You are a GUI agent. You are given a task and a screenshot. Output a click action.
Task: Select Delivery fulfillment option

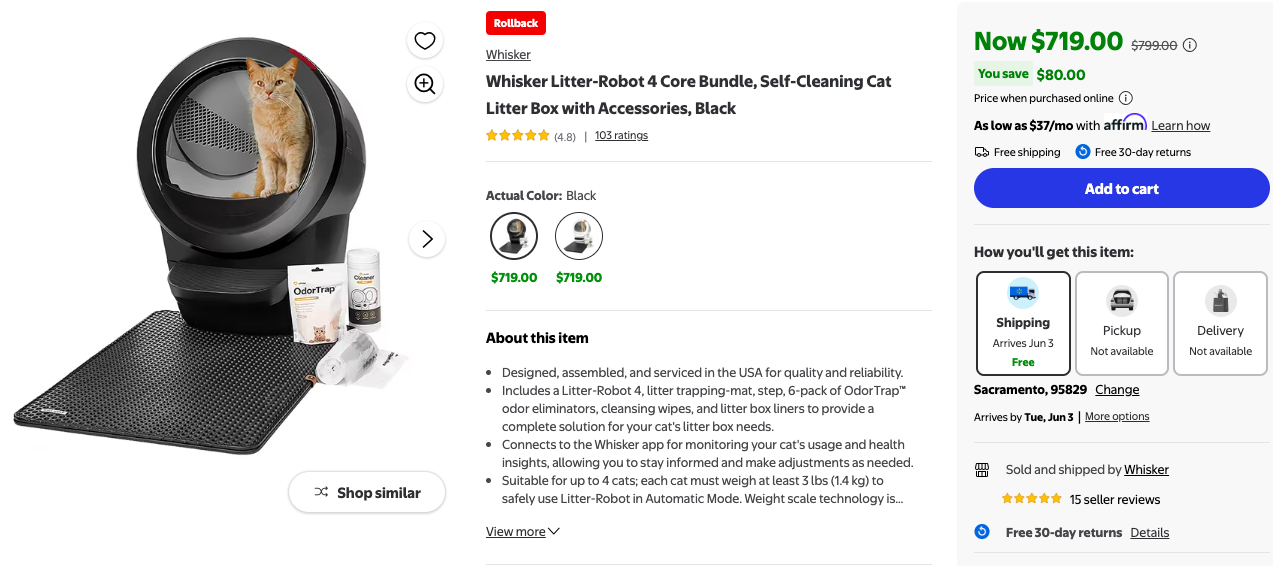pyautogui.click(x=1220, y=323)
